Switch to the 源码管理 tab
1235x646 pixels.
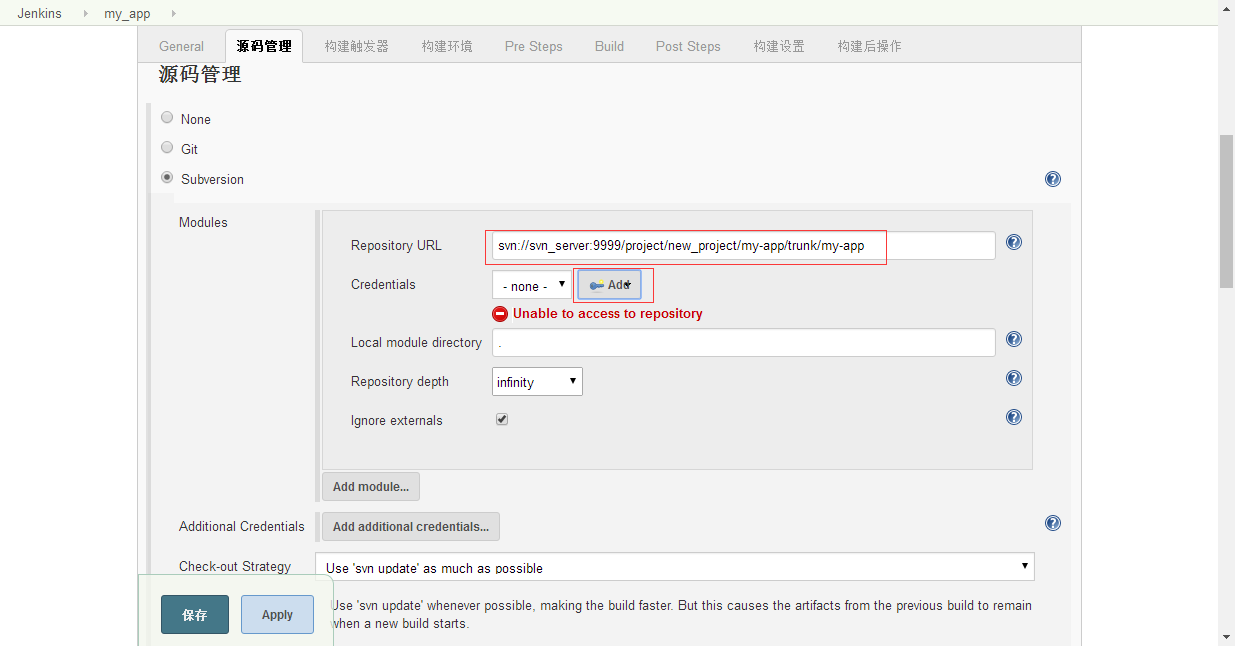(x=264, y=46)
